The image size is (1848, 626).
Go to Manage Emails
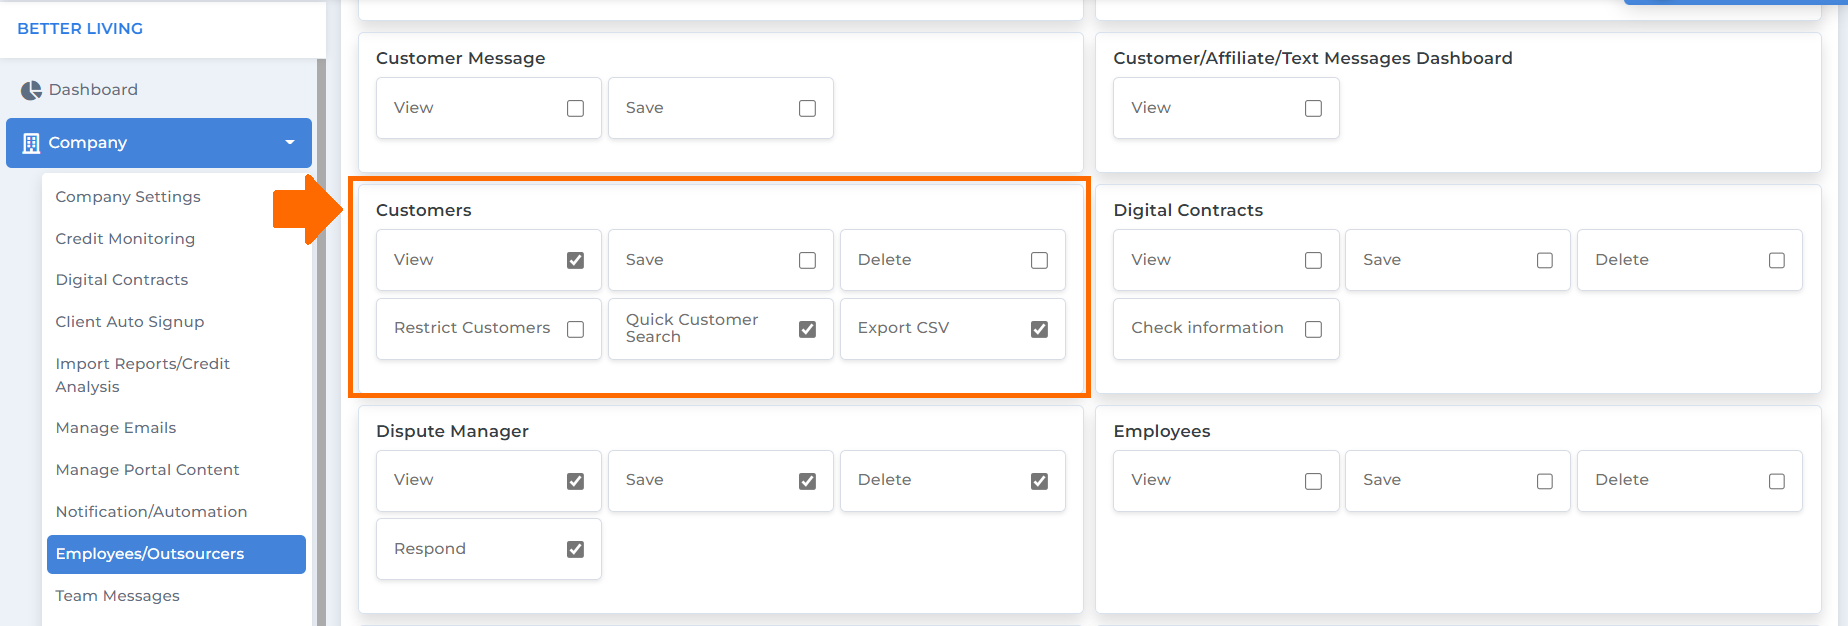116,428
